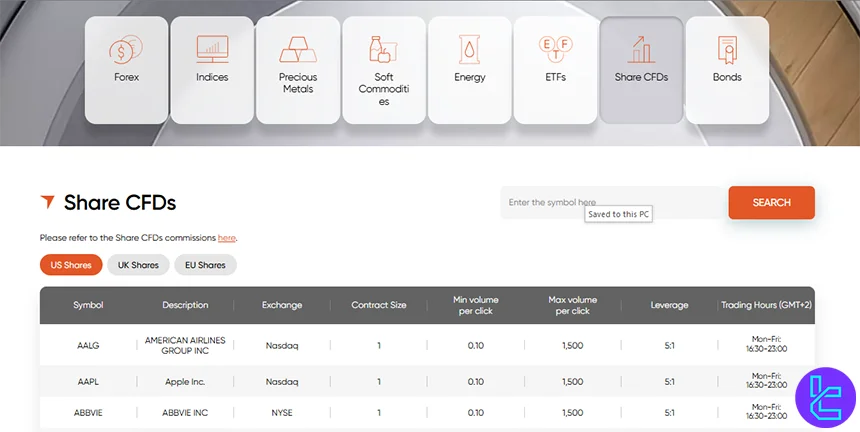
Task: Click trading hours in the AALG row
Action: coord(766,344)
